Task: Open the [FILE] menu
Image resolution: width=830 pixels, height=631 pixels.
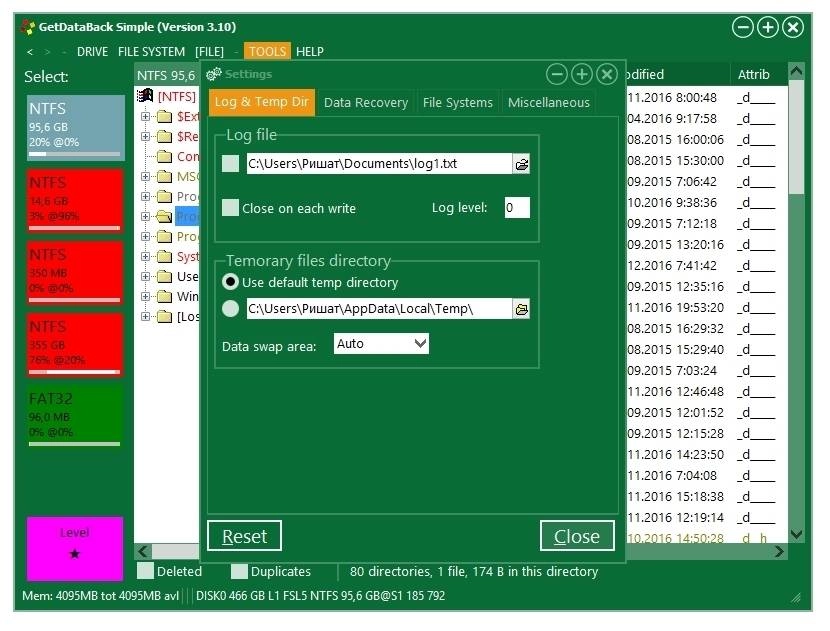Action: (209, 52)
